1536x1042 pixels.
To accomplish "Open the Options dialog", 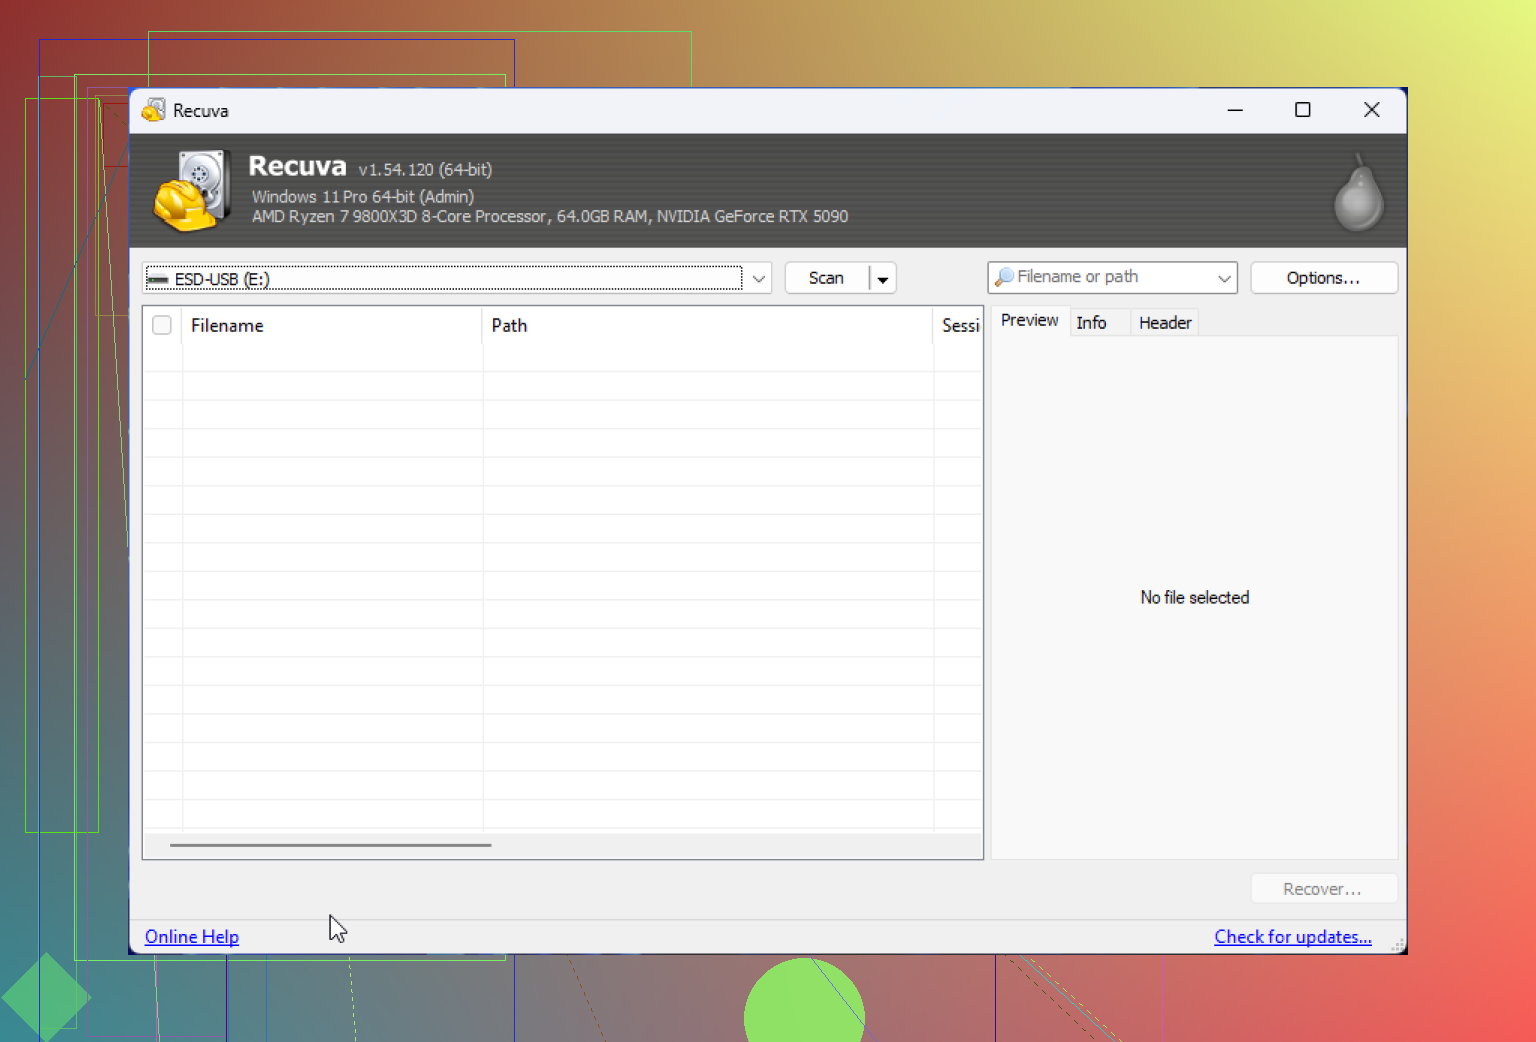I will pyautogui.click(x=1323, y=277).
